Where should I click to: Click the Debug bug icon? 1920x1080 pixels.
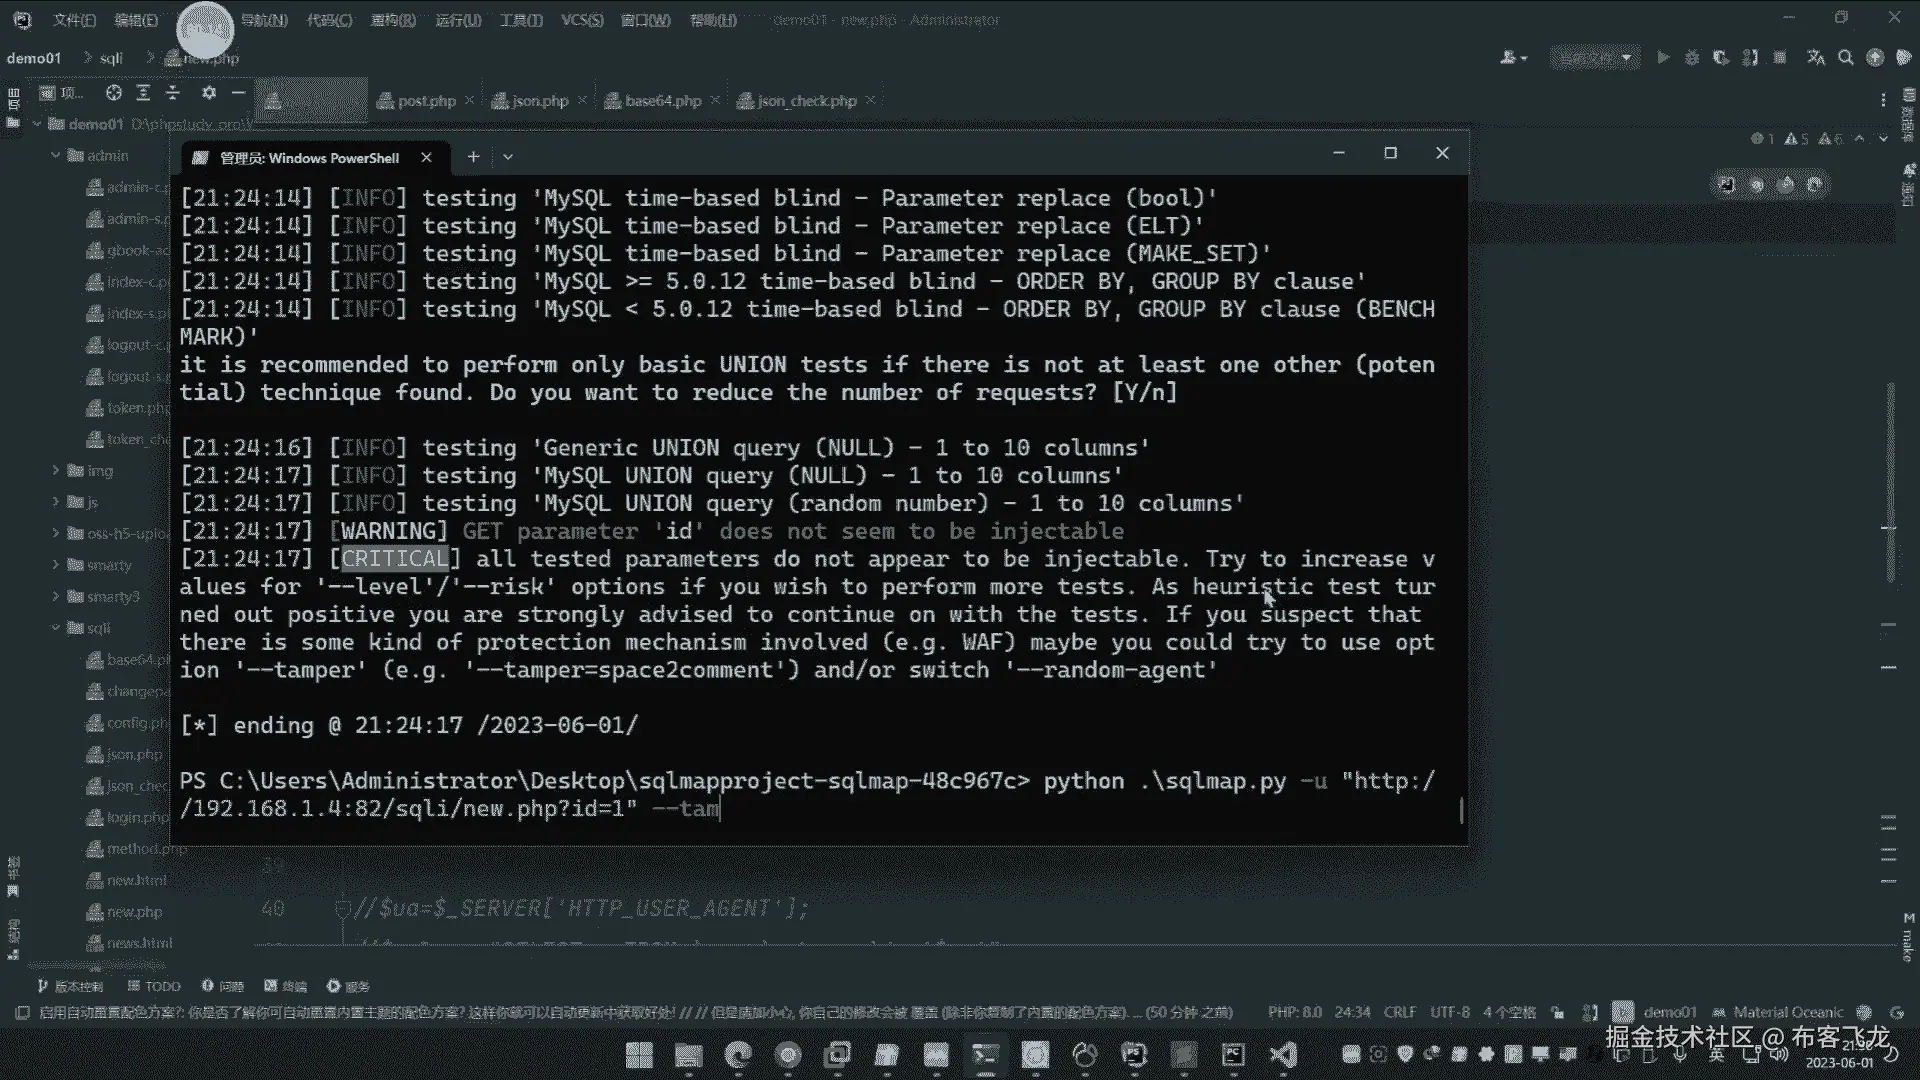pos(1692,58)
